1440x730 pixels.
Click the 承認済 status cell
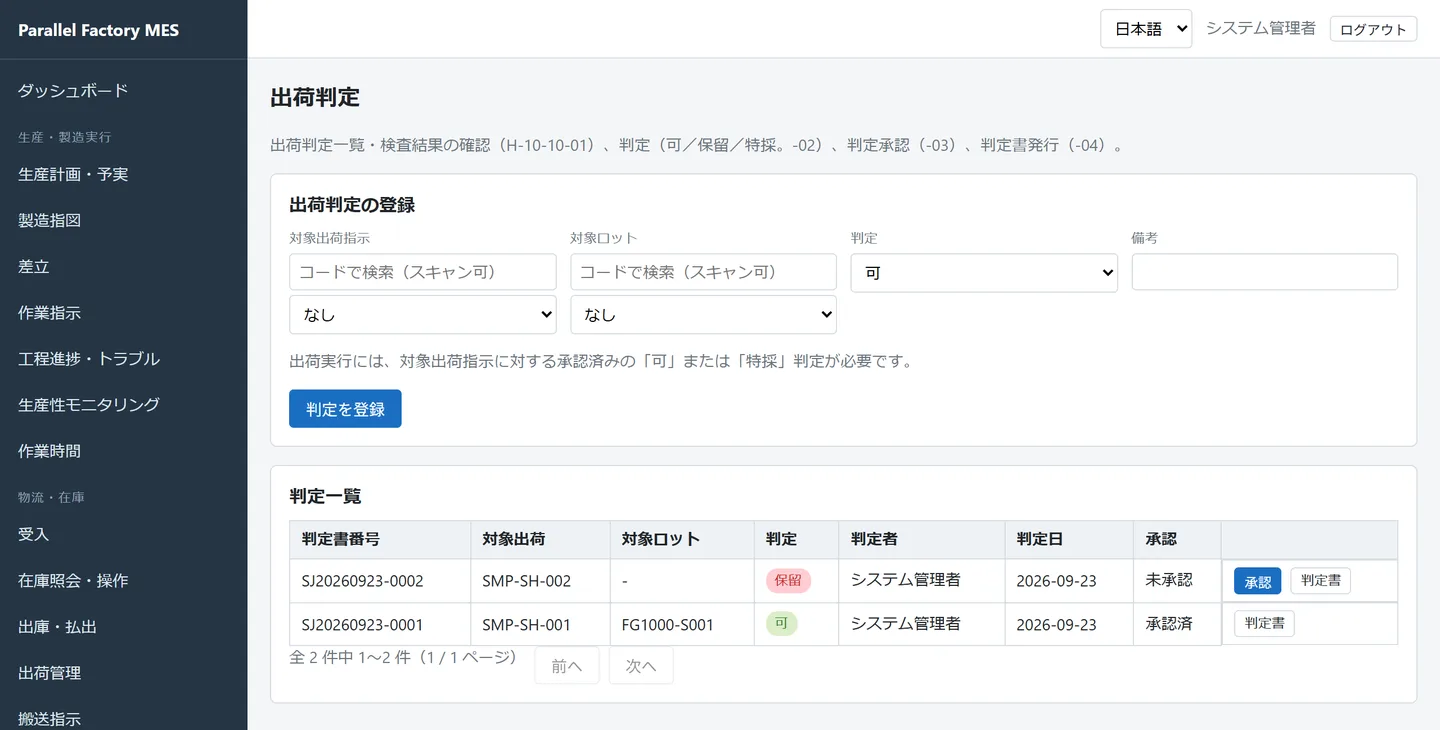(x=1177, y=624)
